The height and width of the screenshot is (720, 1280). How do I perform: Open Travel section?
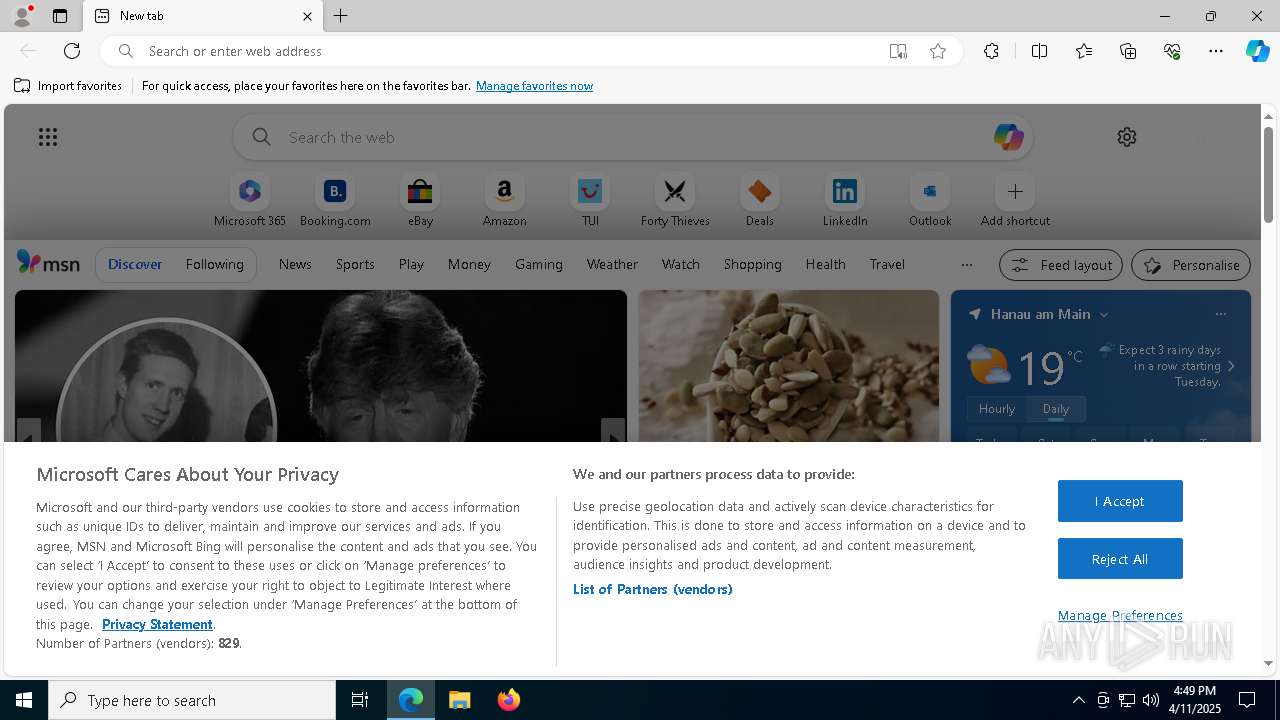coord(887,264)
